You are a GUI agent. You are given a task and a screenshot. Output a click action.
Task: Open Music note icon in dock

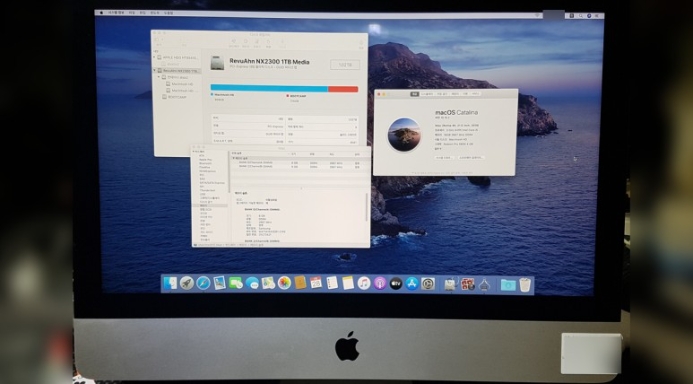364,283
